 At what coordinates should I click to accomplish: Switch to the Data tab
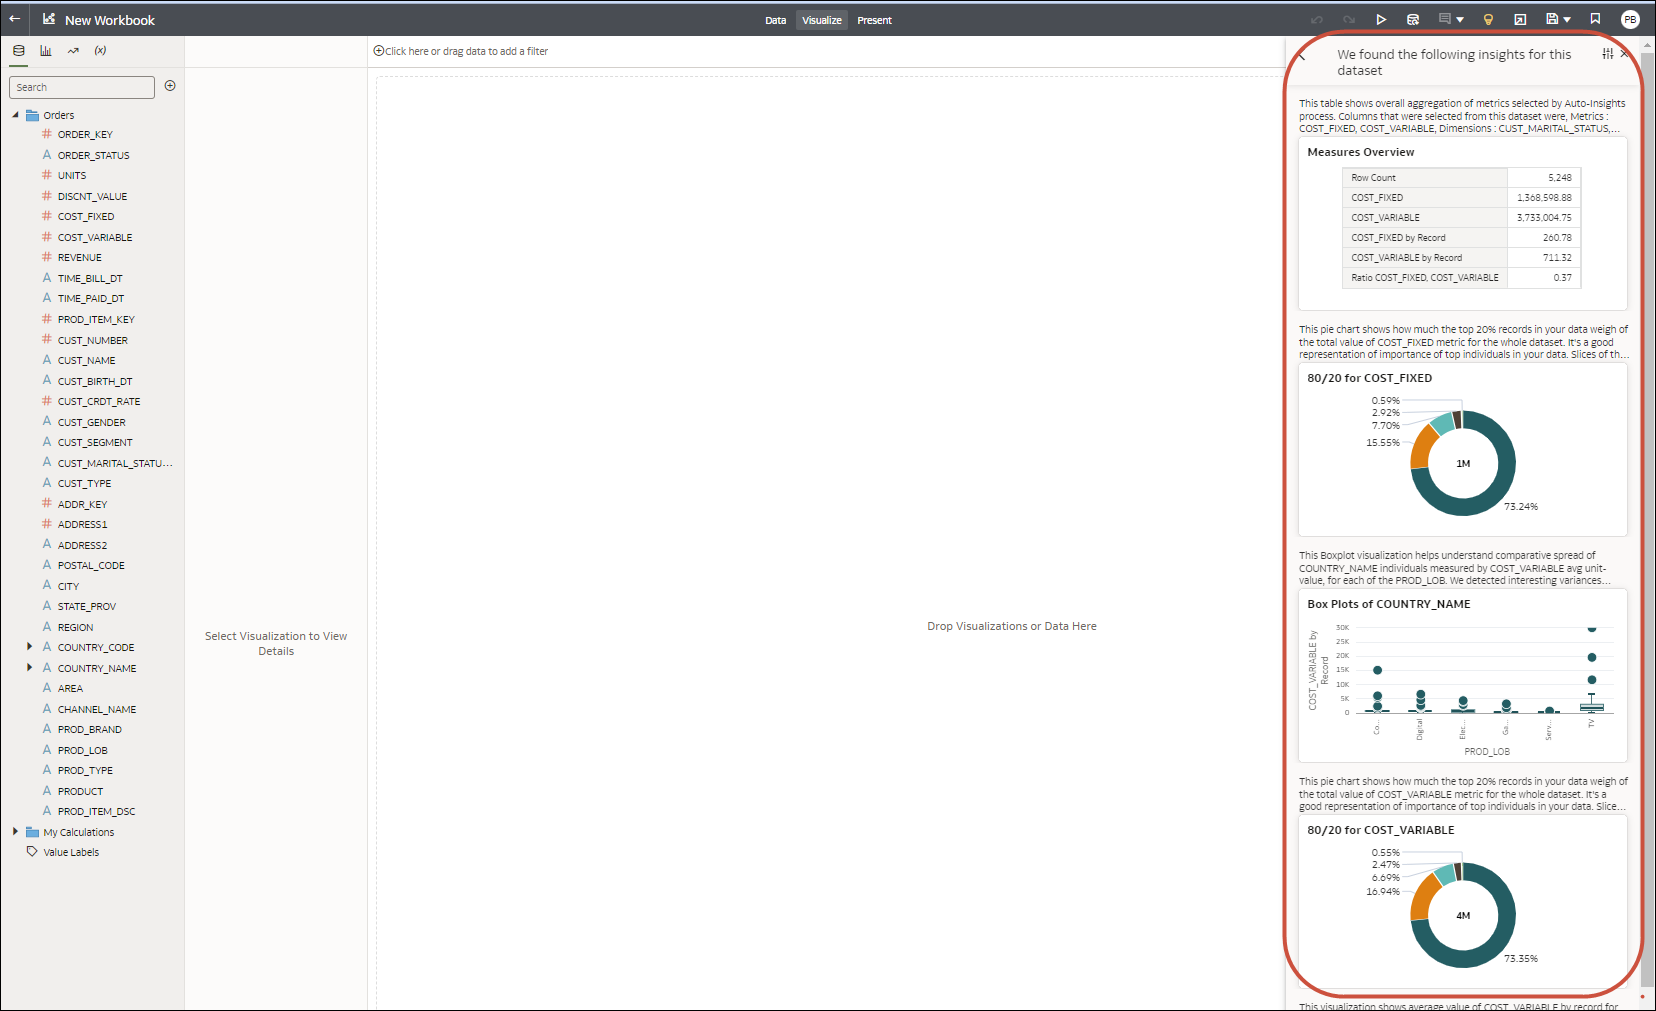[x=776, y=20]
